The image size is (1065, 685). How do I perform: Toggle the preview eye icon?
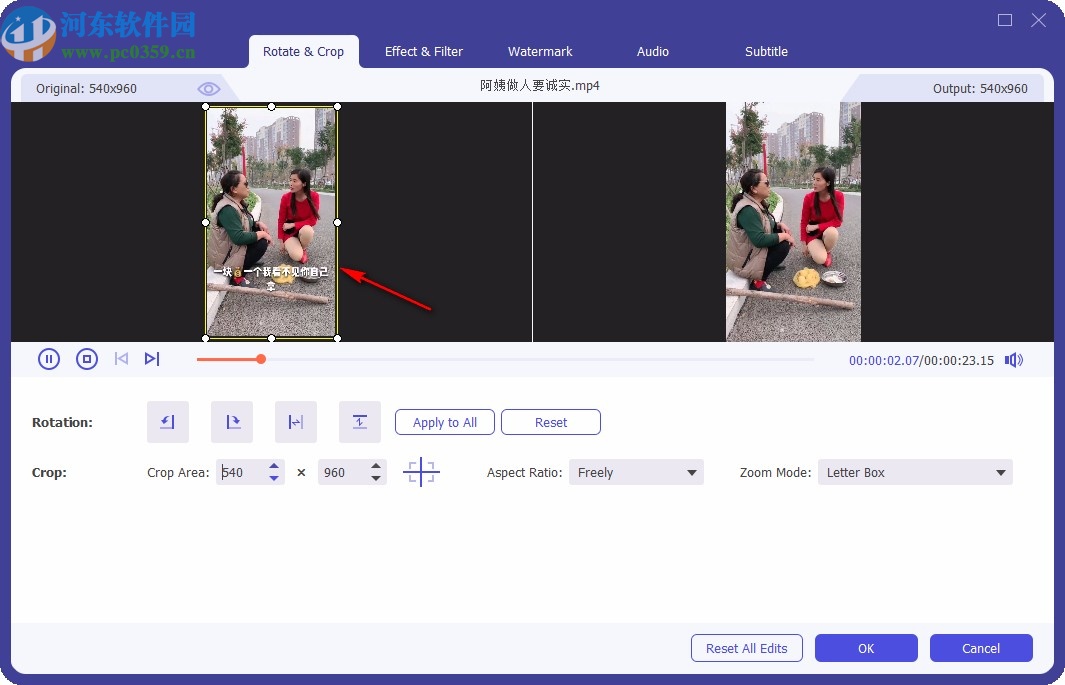tap(208, 88)
